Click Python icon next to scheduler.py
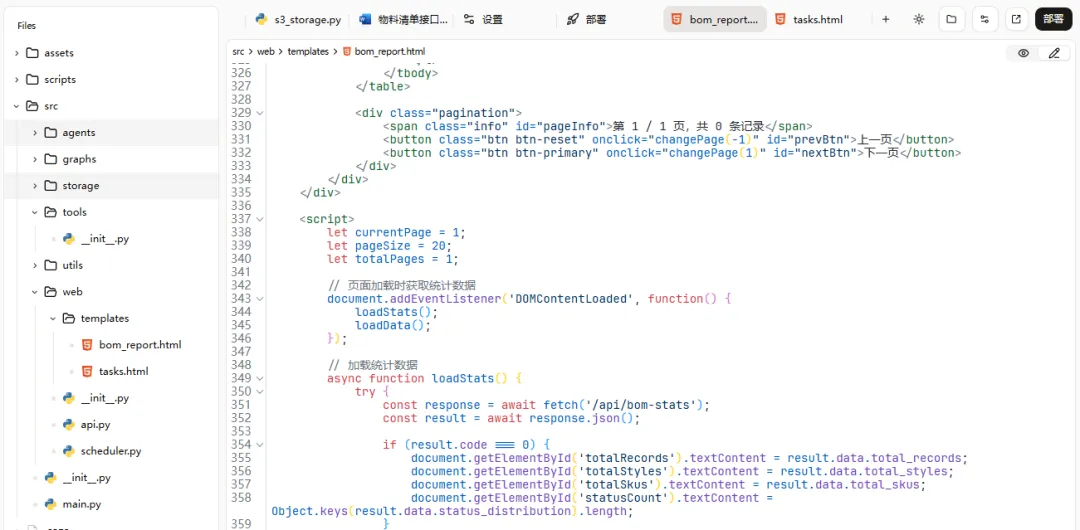The image size is (1080, 530). [69, 451]
